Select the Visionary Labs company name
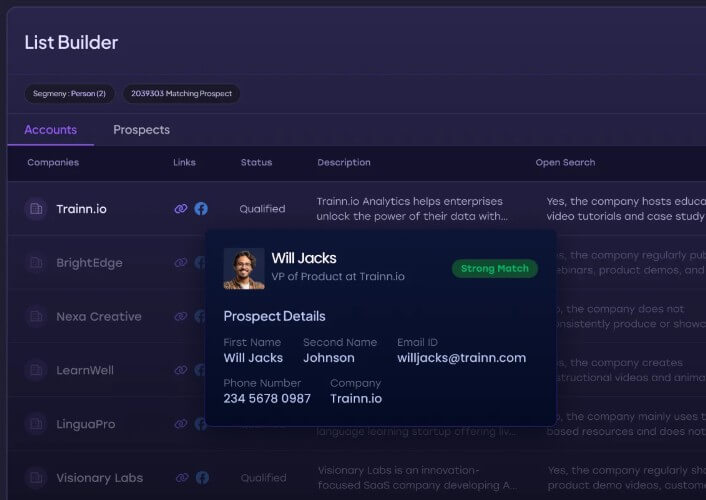 coord(100,478)
